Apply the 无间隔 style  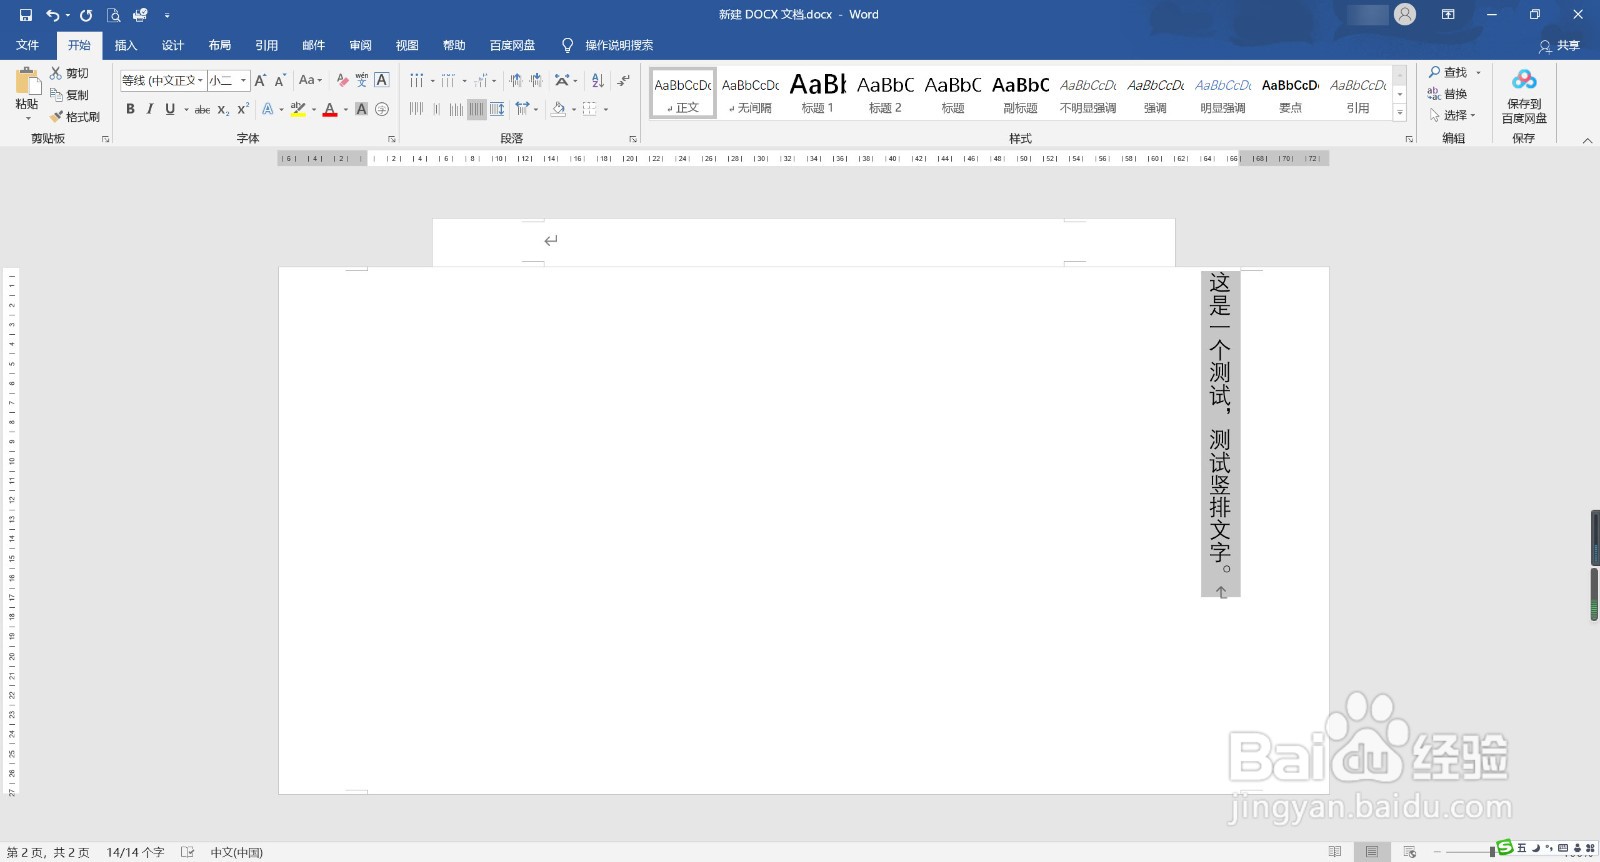pos(750,93)
